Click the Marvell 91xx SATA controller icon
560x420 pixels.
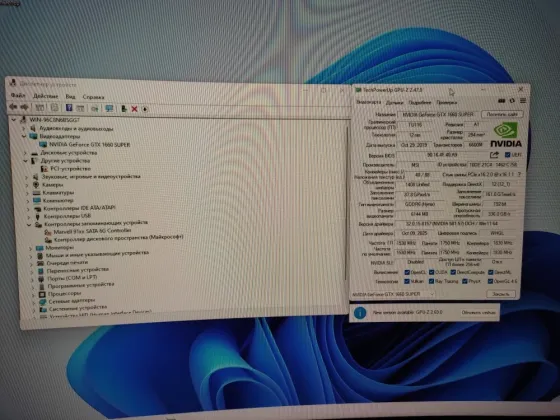pos(48,232)
